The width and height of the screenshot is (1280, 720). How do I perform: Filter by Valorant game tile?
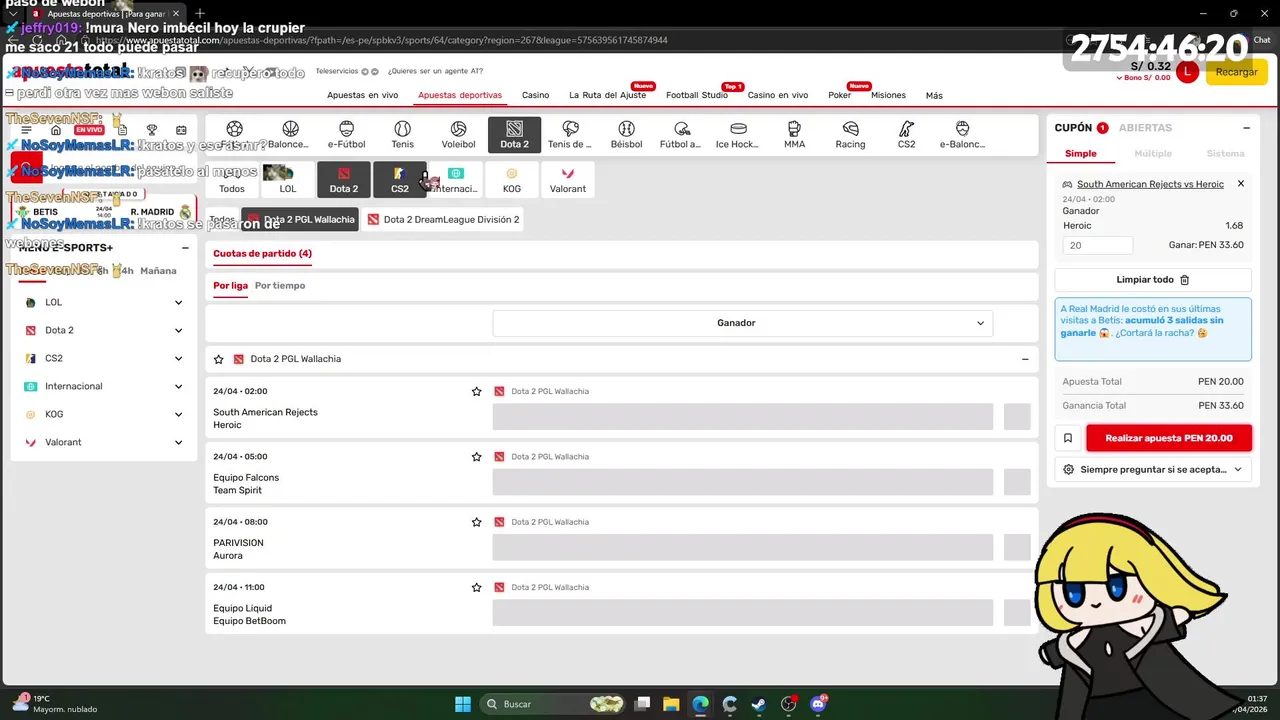[567, 180]
